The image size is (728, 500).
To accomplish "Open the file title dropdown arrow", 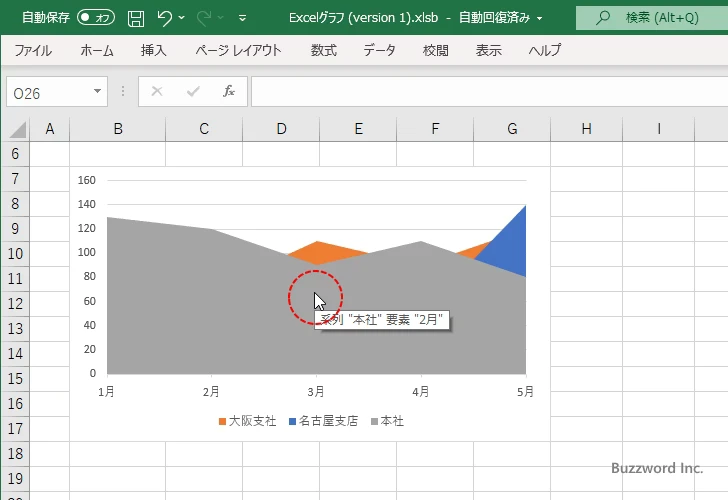I will (540, 19).
